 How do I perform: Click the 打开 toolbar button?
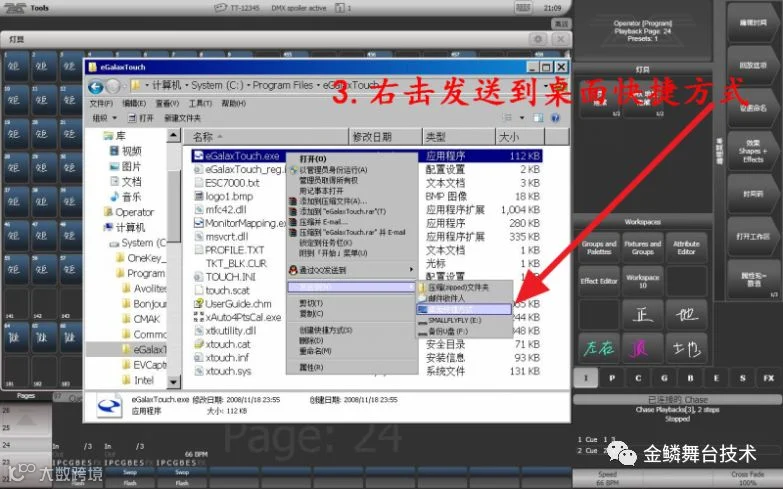[141, 118]
